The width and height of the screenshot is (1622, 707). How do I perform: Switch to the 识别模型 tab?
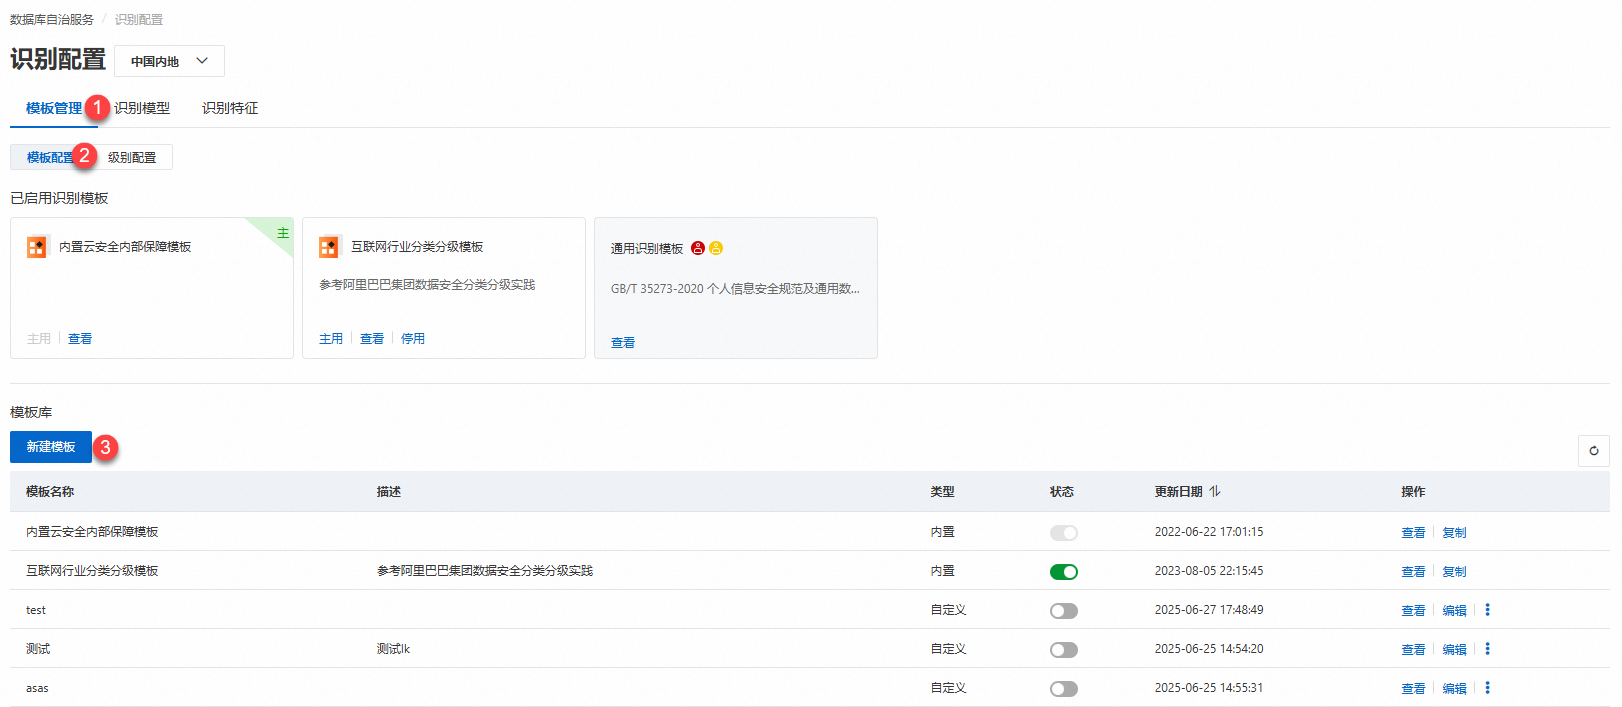click(x=142, y=108)
